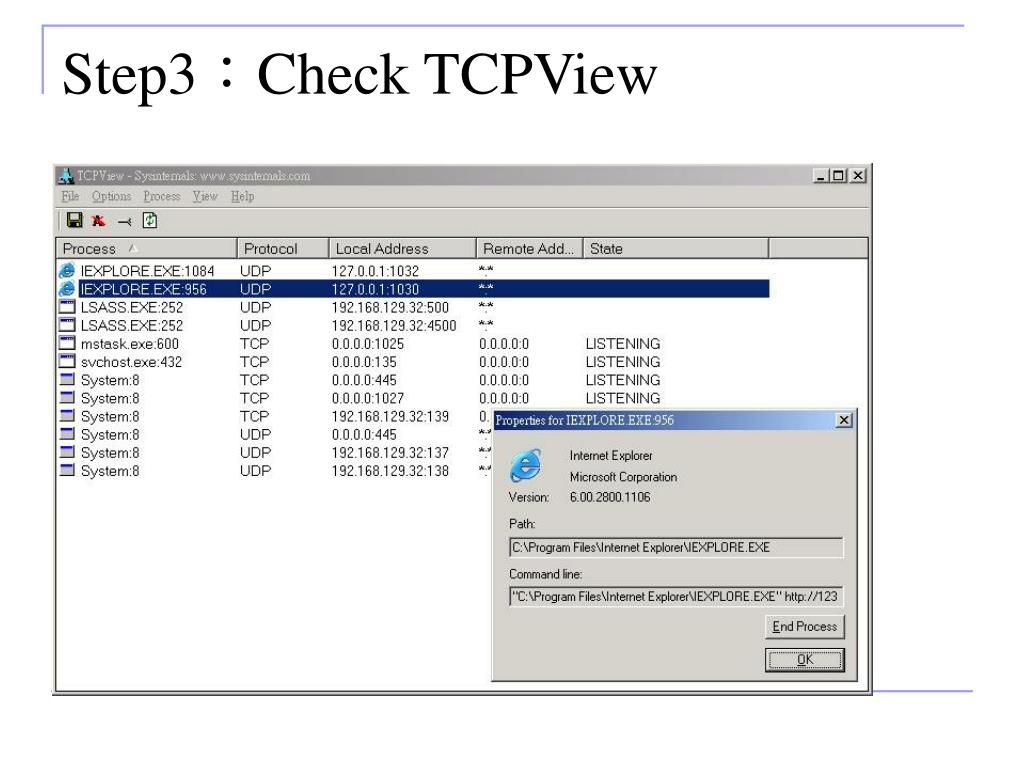The image size is (1024, 768).
Task: Click the System:8 icon on the 0.0.0.0:1027 row
Action: (67, 397)
